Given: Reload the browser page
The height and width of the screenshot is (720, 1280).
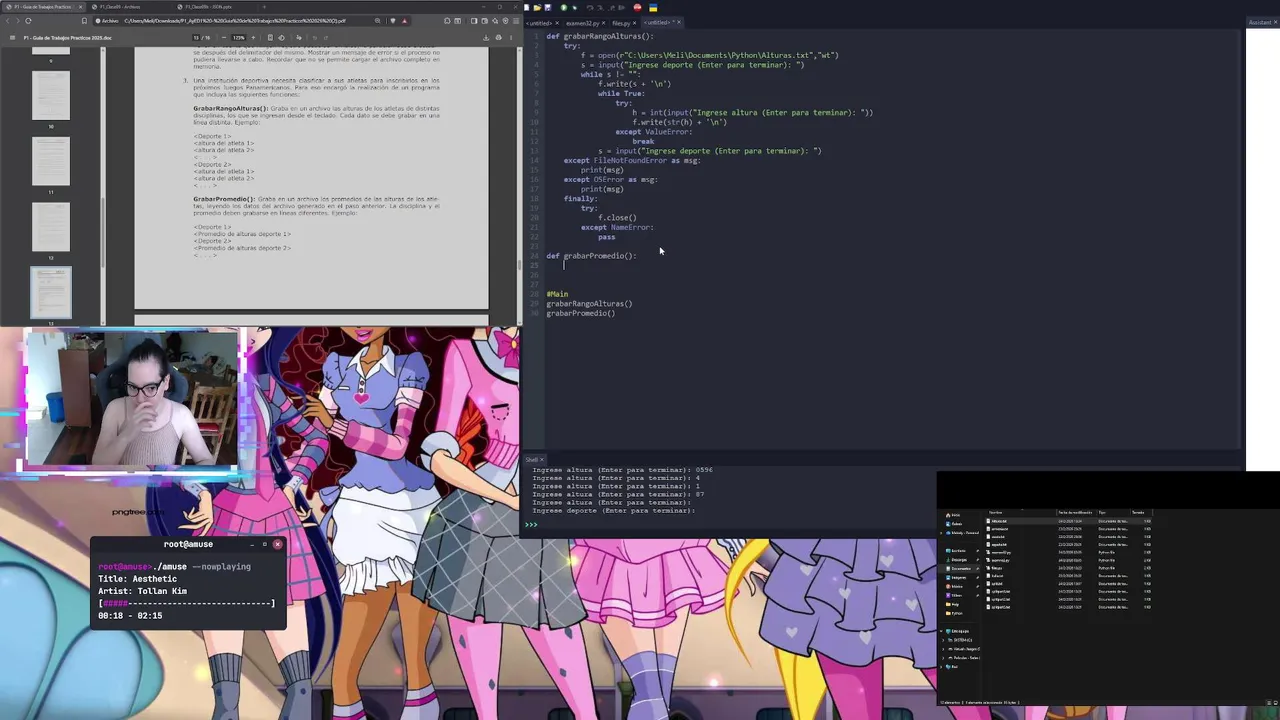Looking at the screenshot, I should [x=28, y=21].
